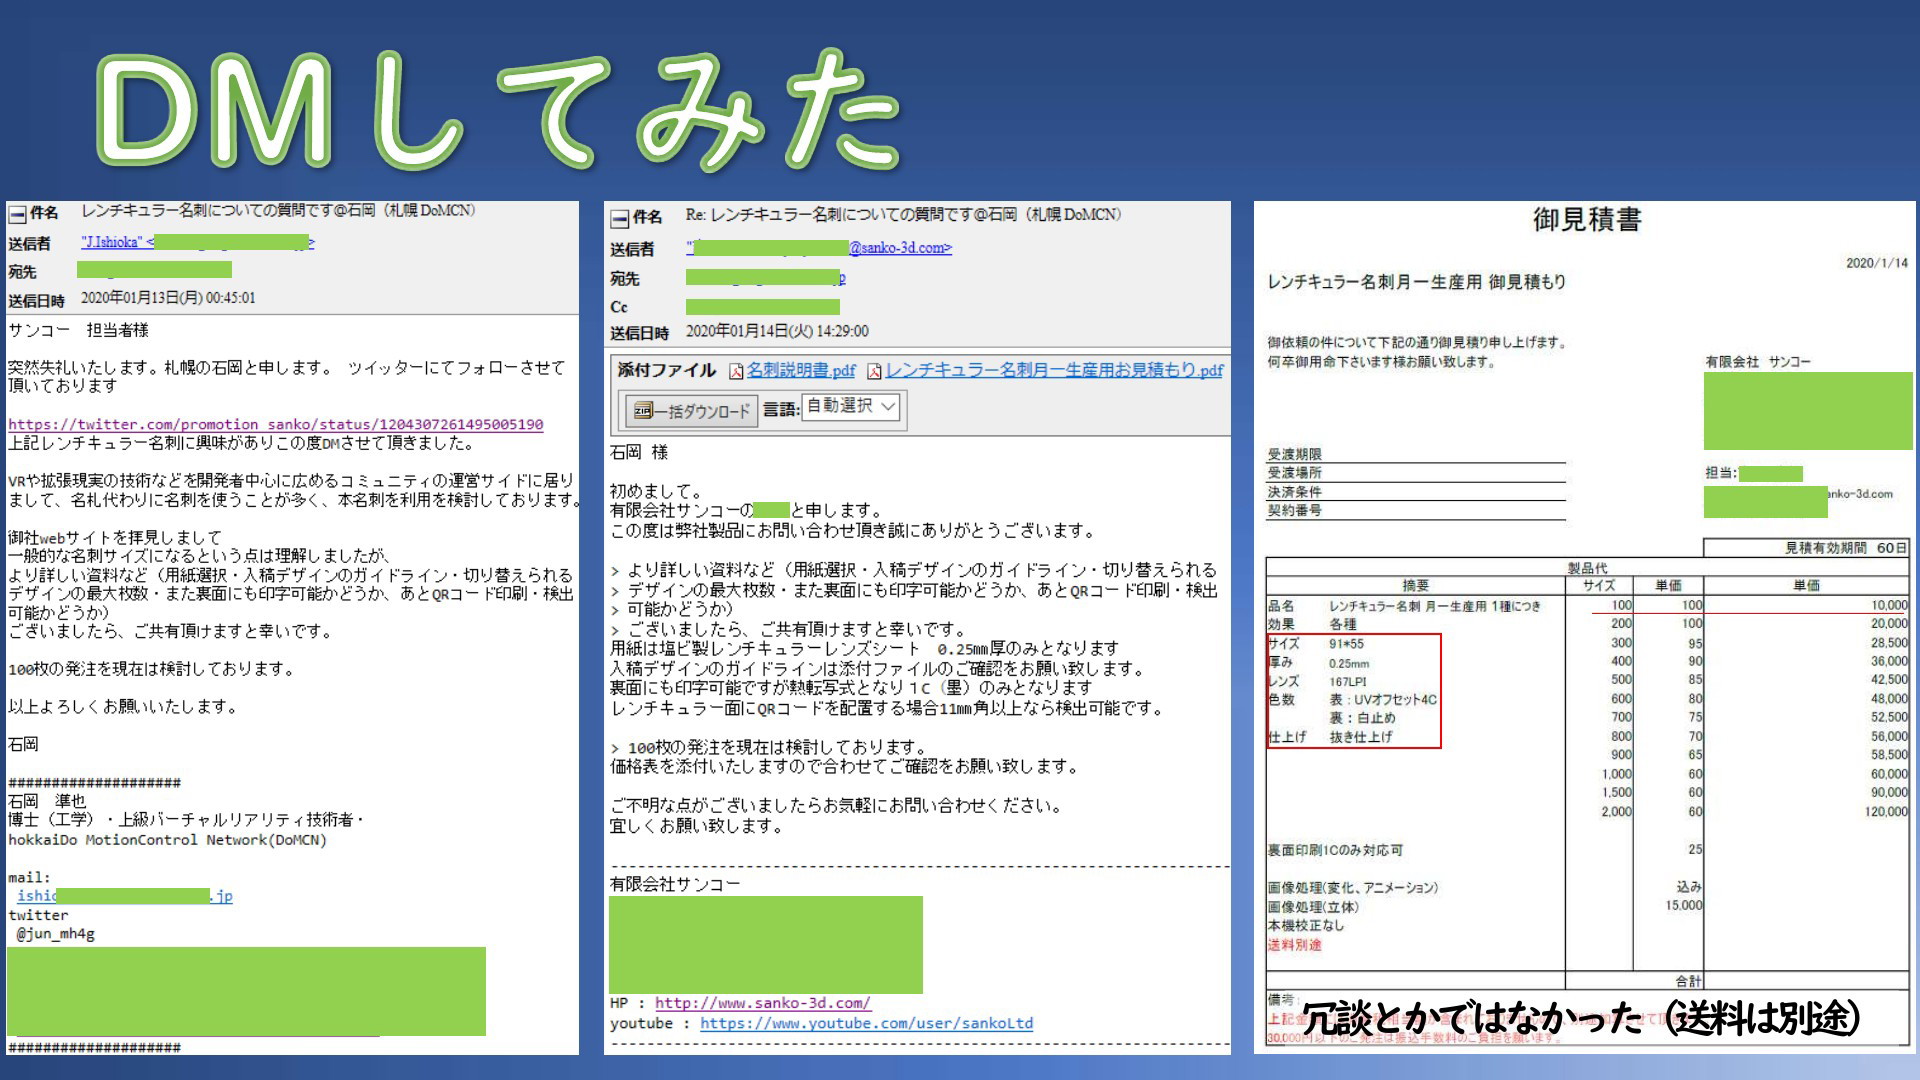
Task: Open the youtube.com/user/sankoLtd link
Action: [867, 1023]
